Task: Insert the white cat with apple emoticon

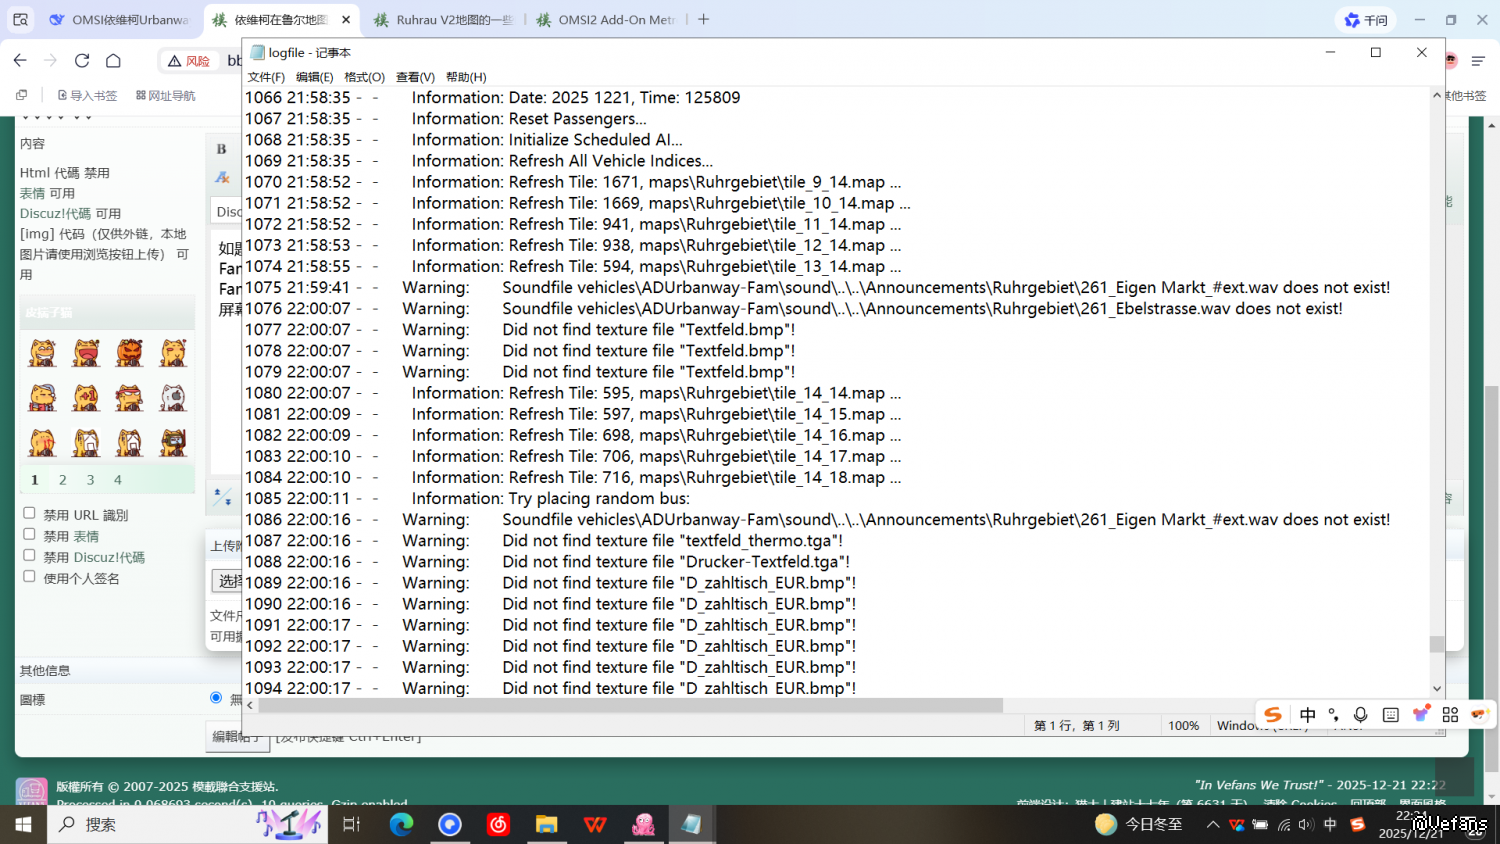Action: tap(173, 398)
